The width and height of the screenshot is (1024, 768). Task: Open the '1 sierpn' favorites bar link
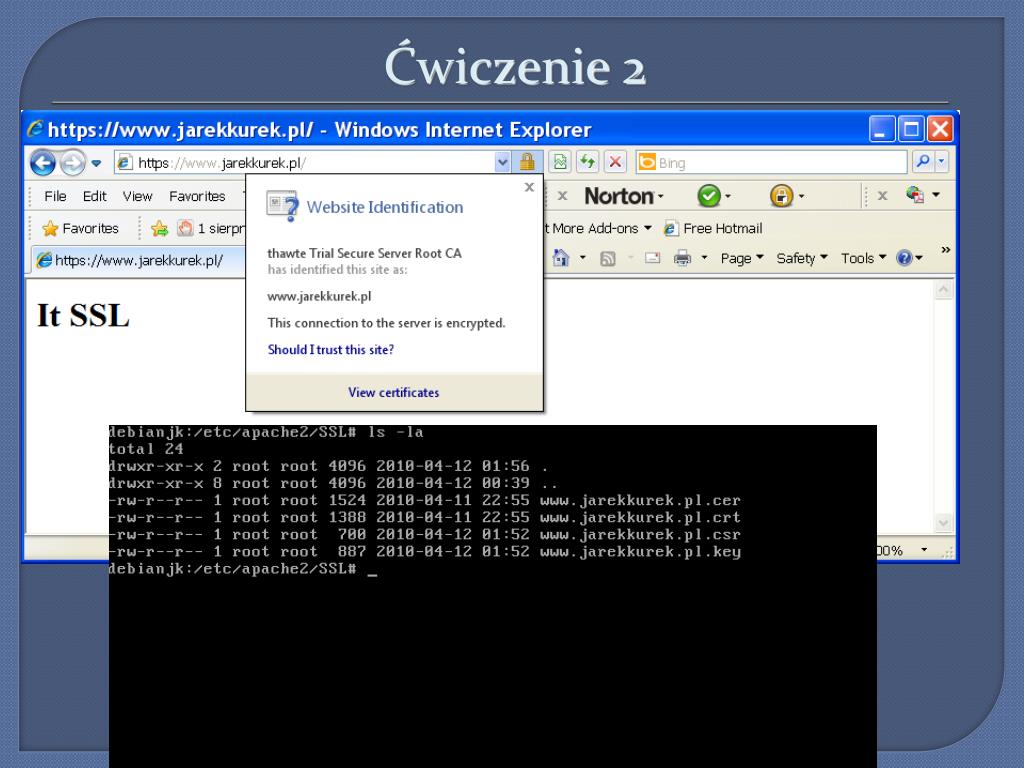point(212,228)
